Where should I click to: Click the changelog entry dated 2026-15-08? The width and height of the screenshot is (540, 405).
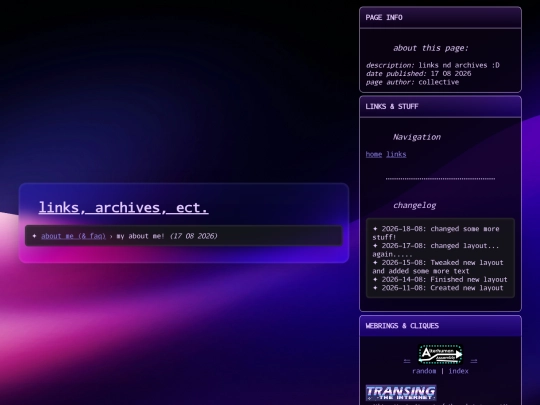[438, 267]
